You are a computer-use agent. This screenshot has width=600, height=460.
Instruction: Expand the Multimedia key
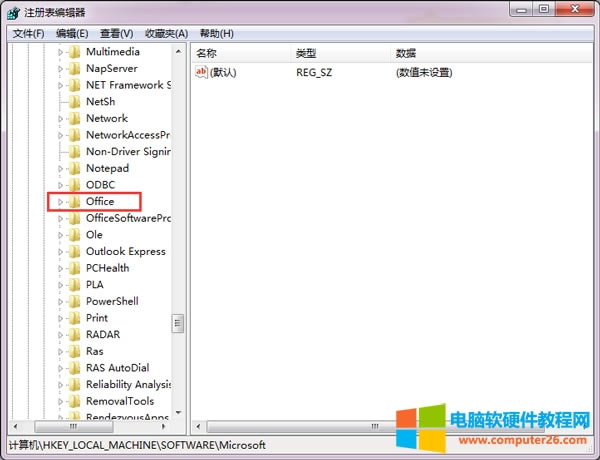tap(60, 52)
